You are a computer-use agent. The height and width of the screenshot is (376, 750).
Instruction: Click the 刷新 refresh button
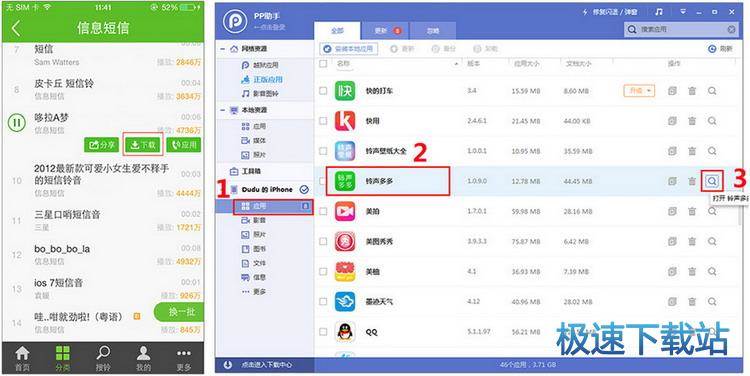(720, 49)
